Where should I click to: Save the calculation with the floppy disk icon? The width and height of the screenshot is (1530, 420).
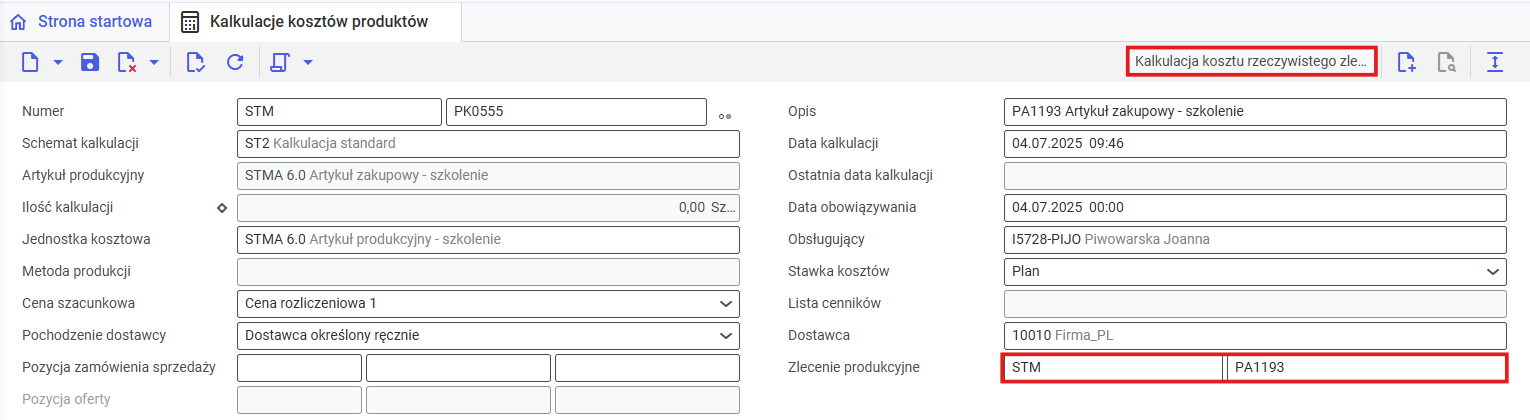90,62
